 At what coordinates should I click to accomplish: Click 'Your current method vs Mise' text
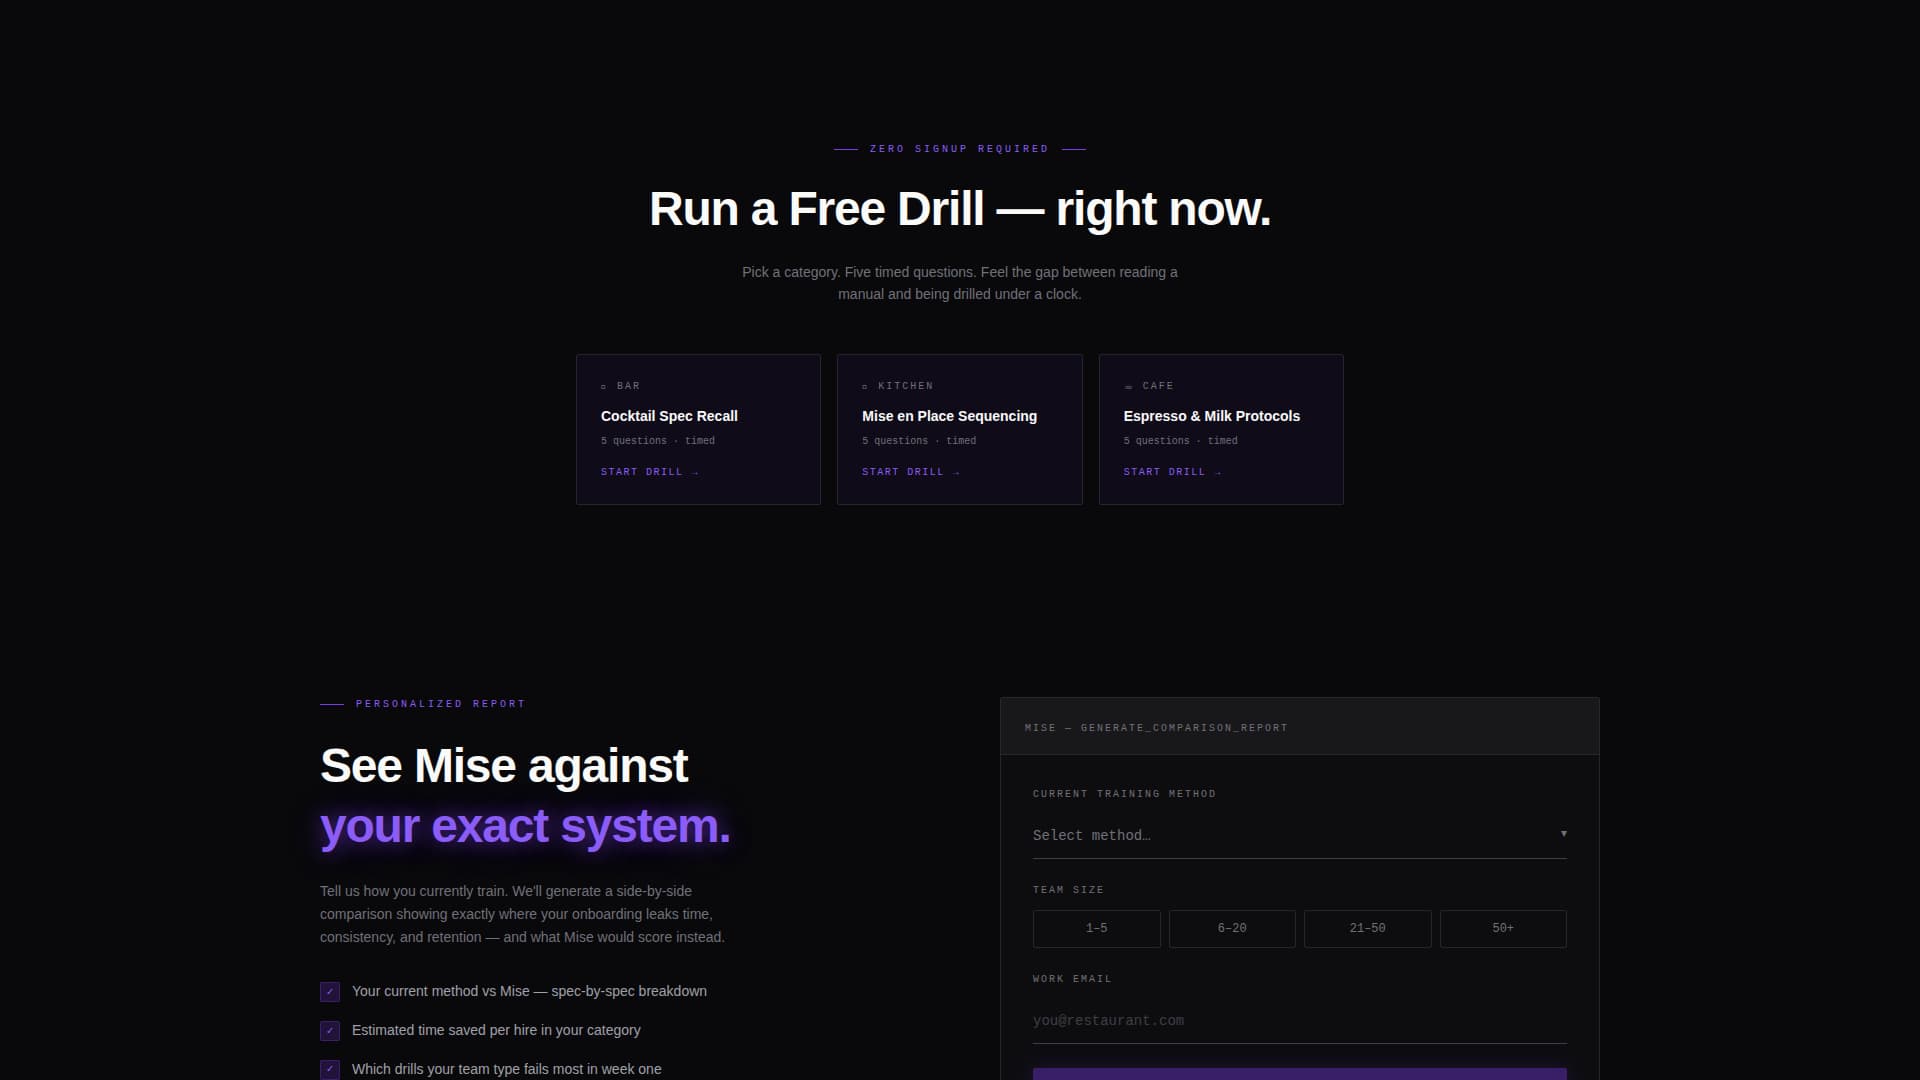[x=441, y=991]
